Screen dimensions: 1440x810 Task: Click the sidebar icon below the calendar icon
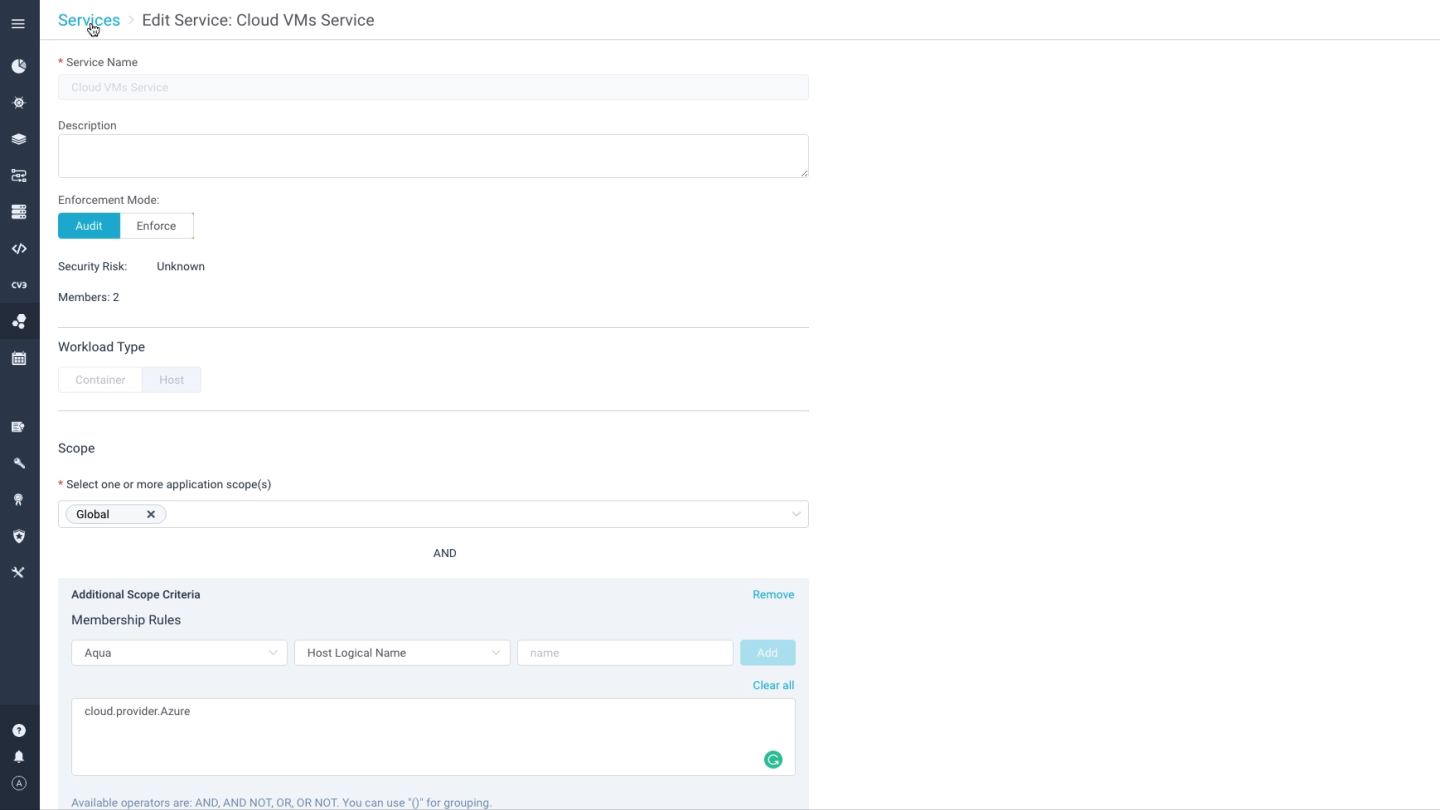coord(18,427)
